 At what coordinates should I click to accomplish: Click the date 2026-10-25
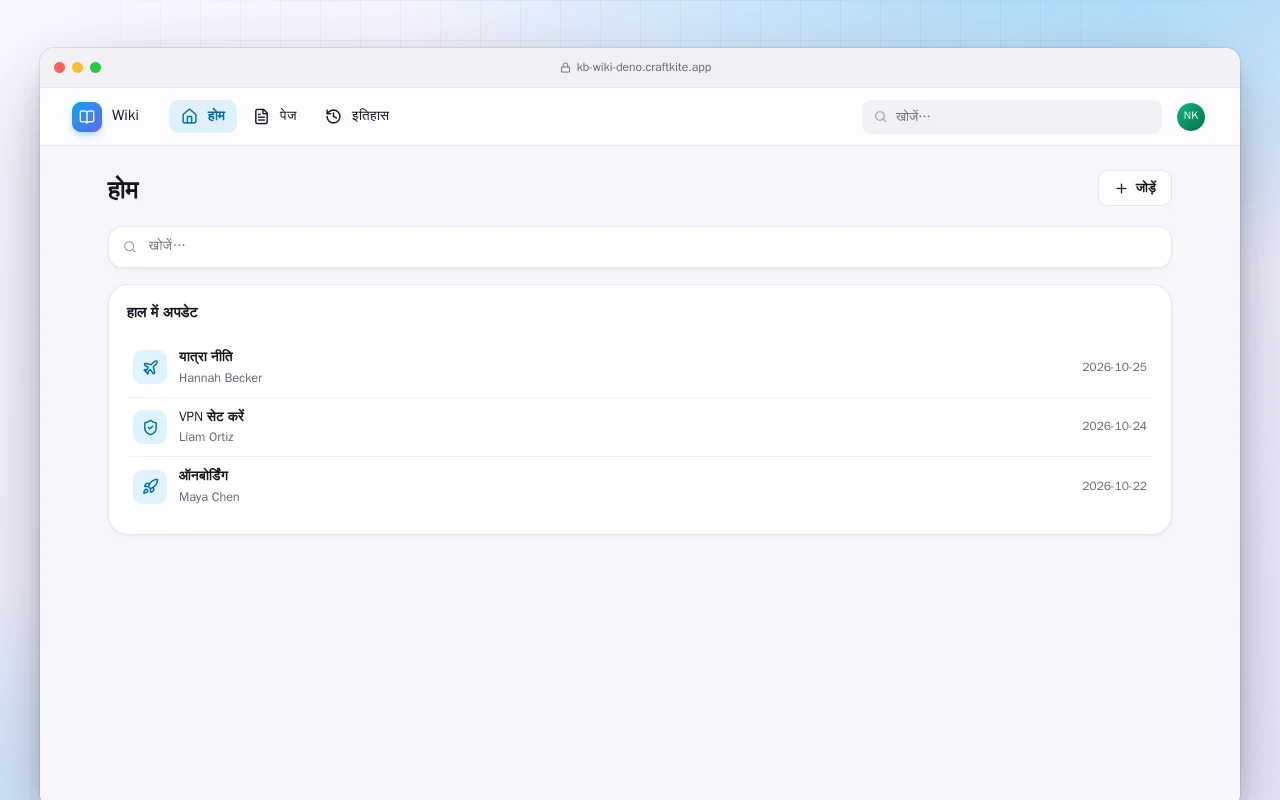point(1114,367)
